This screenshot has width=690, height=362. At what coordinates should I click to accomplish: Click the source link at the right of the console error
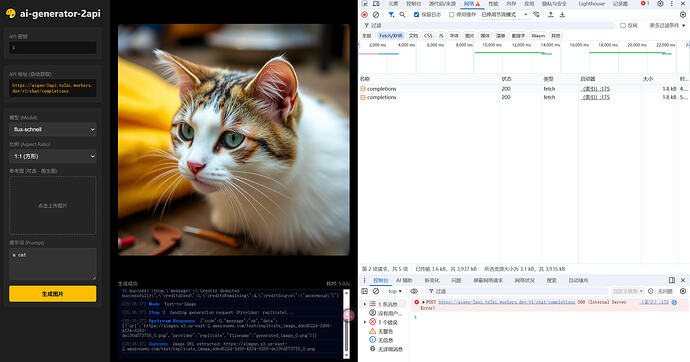655,302
